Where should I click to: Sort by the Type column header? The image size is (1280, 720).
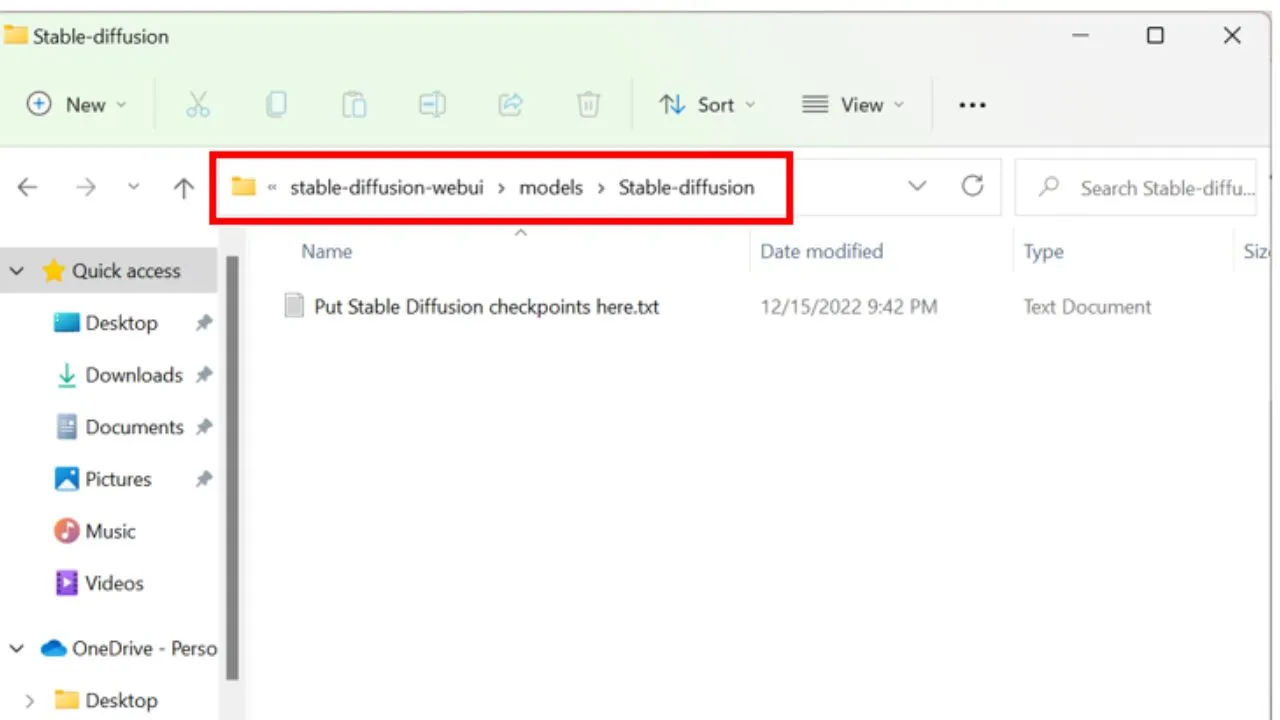tap(1043, 252)
